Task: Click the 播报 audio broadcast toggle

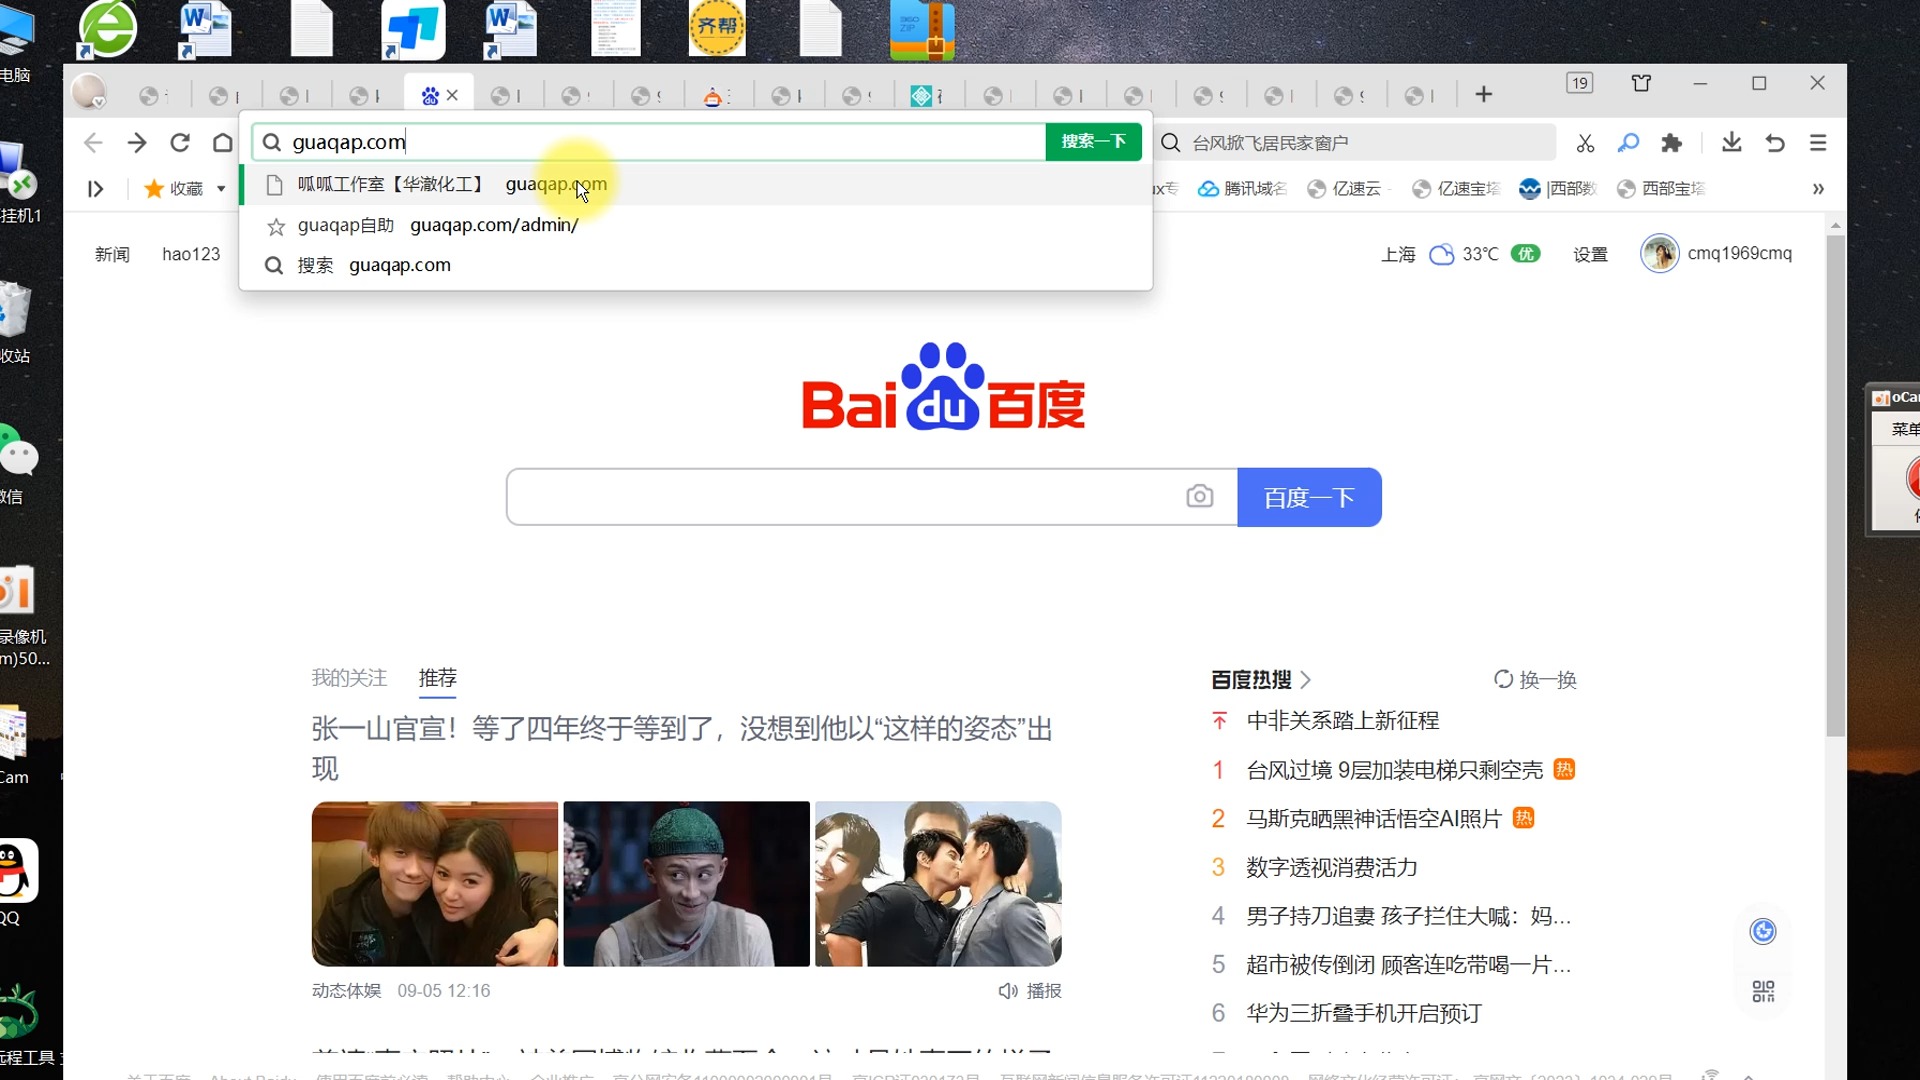Action: (1030, 990)
